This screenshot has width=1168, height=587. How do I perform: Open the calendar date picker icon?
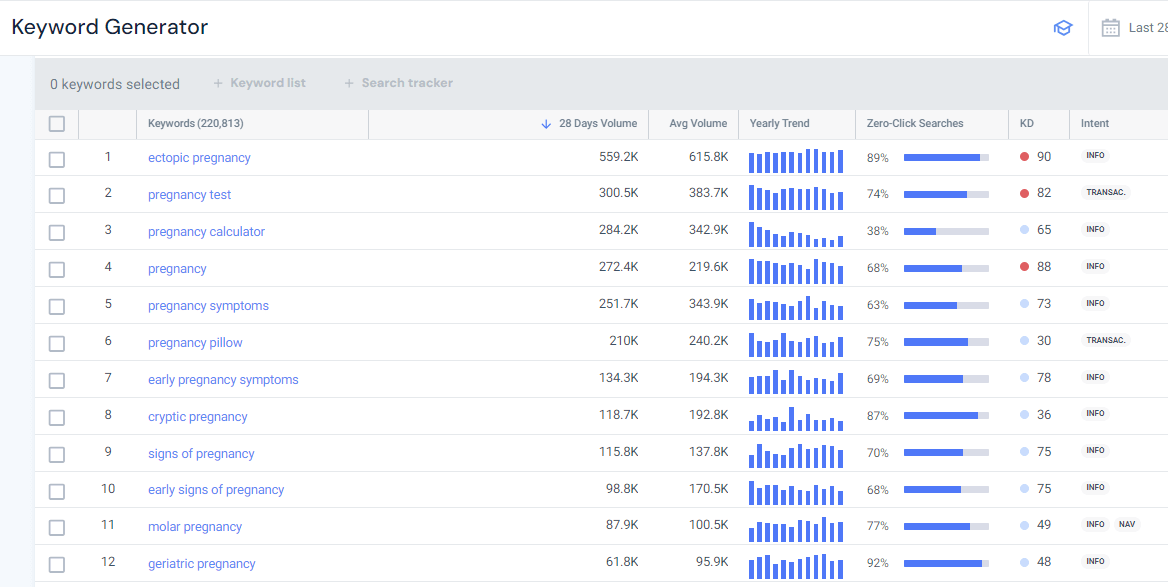click(1110, 28)
